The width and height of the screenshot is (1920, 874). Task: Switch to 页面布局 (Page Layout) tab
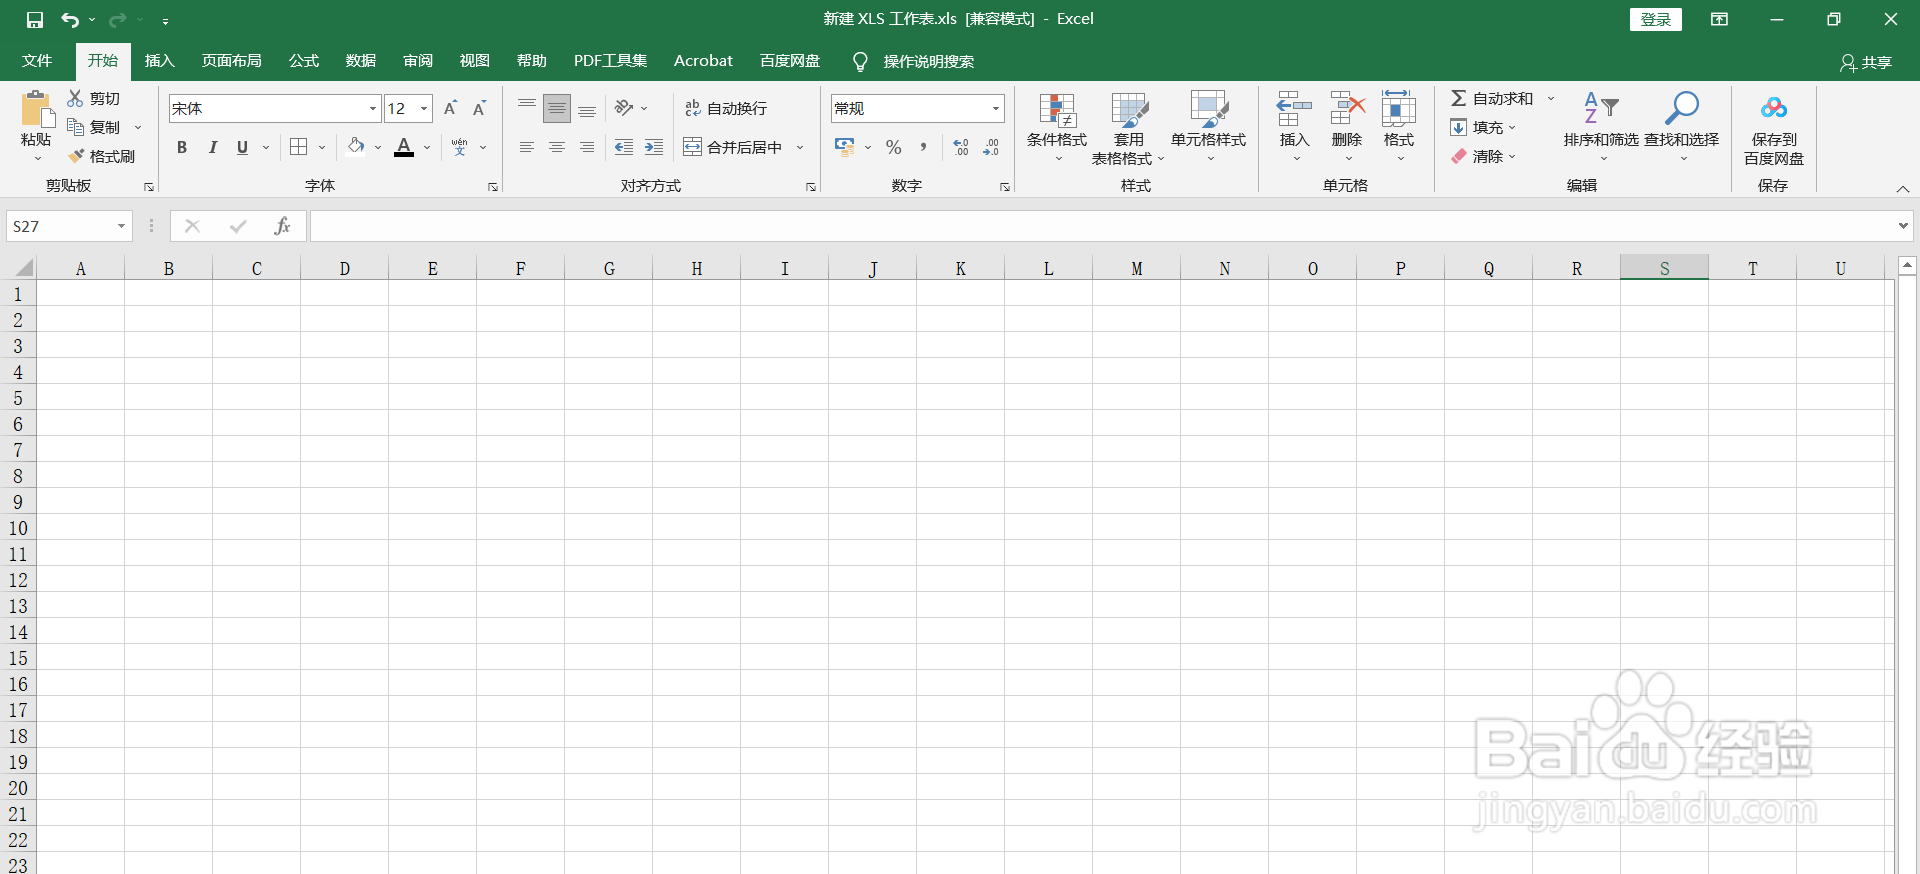tap(232, 61)
